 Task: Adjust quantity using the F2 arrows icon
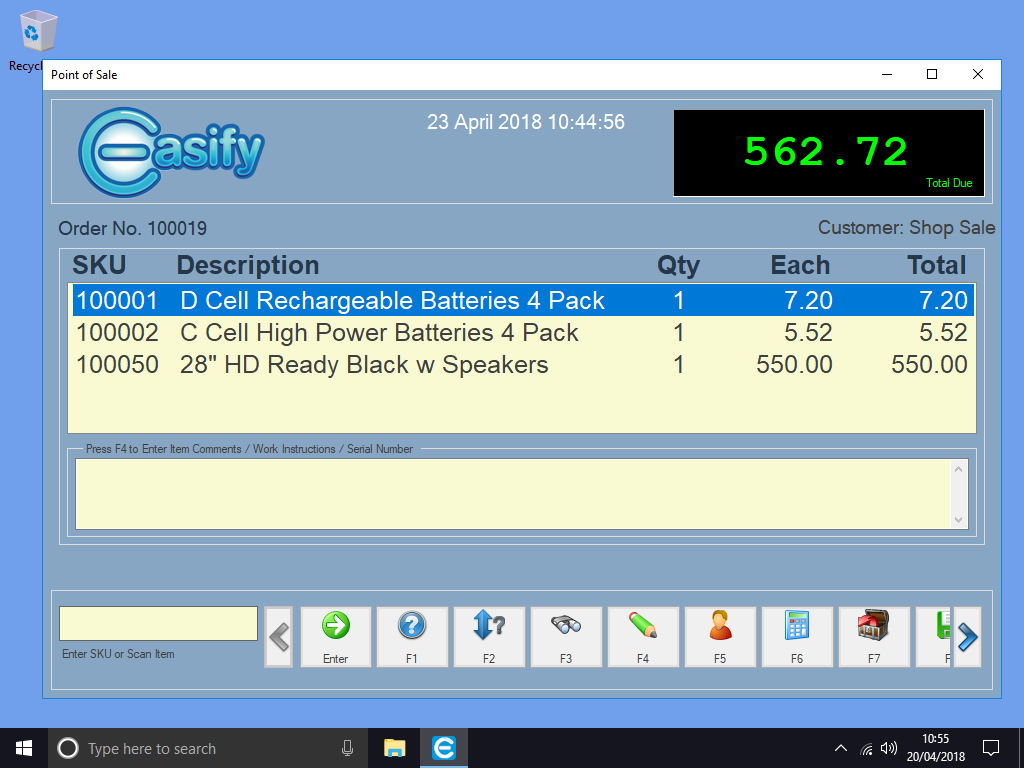pyautogui.click(x=489, y=636)
